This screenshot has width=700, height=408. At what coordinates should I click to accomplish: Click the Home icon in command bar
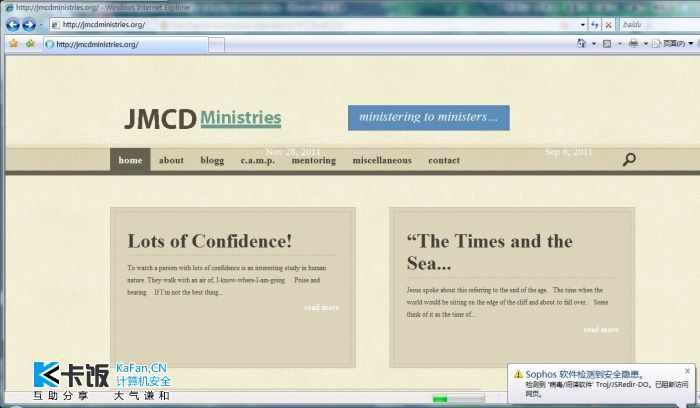coord(582,44)
